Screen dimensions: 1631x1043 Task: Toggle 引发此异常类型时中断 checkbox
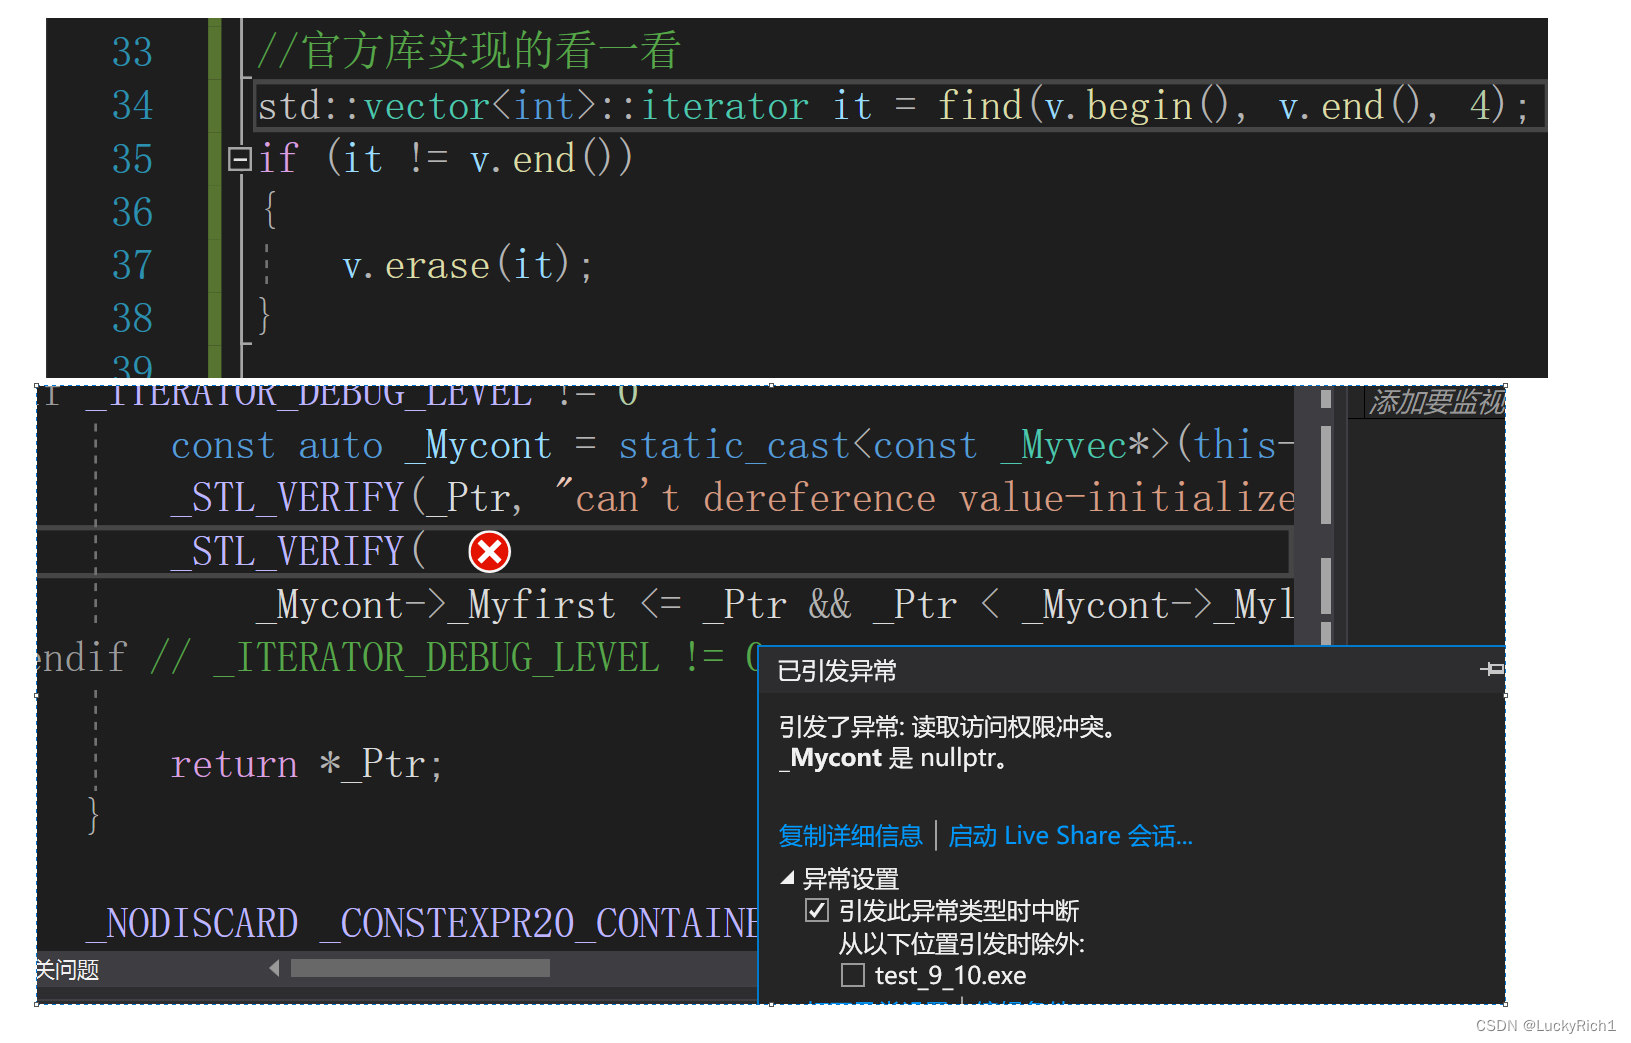[x=817, y=910]
